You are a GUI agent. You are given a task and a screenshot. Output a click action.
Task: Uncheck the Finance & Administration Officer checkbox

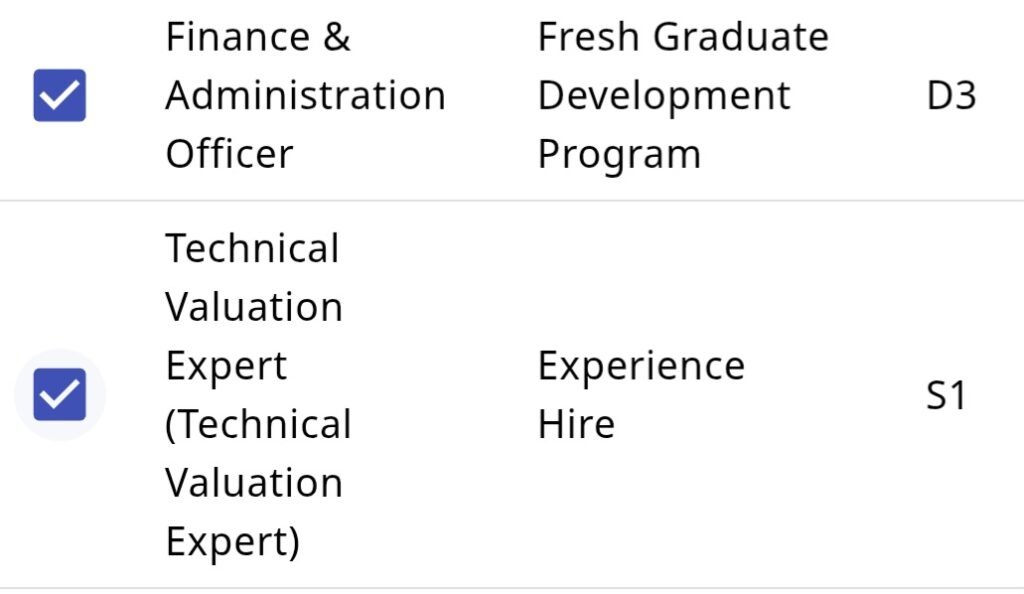(x=59, y=96)
